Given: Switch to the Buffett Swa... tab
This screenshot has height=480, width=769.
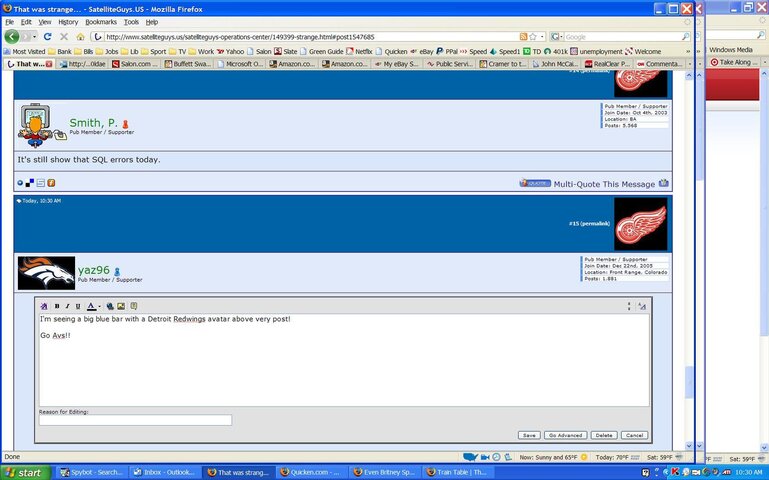Looking at the screenshot, I should pos(187,64).
